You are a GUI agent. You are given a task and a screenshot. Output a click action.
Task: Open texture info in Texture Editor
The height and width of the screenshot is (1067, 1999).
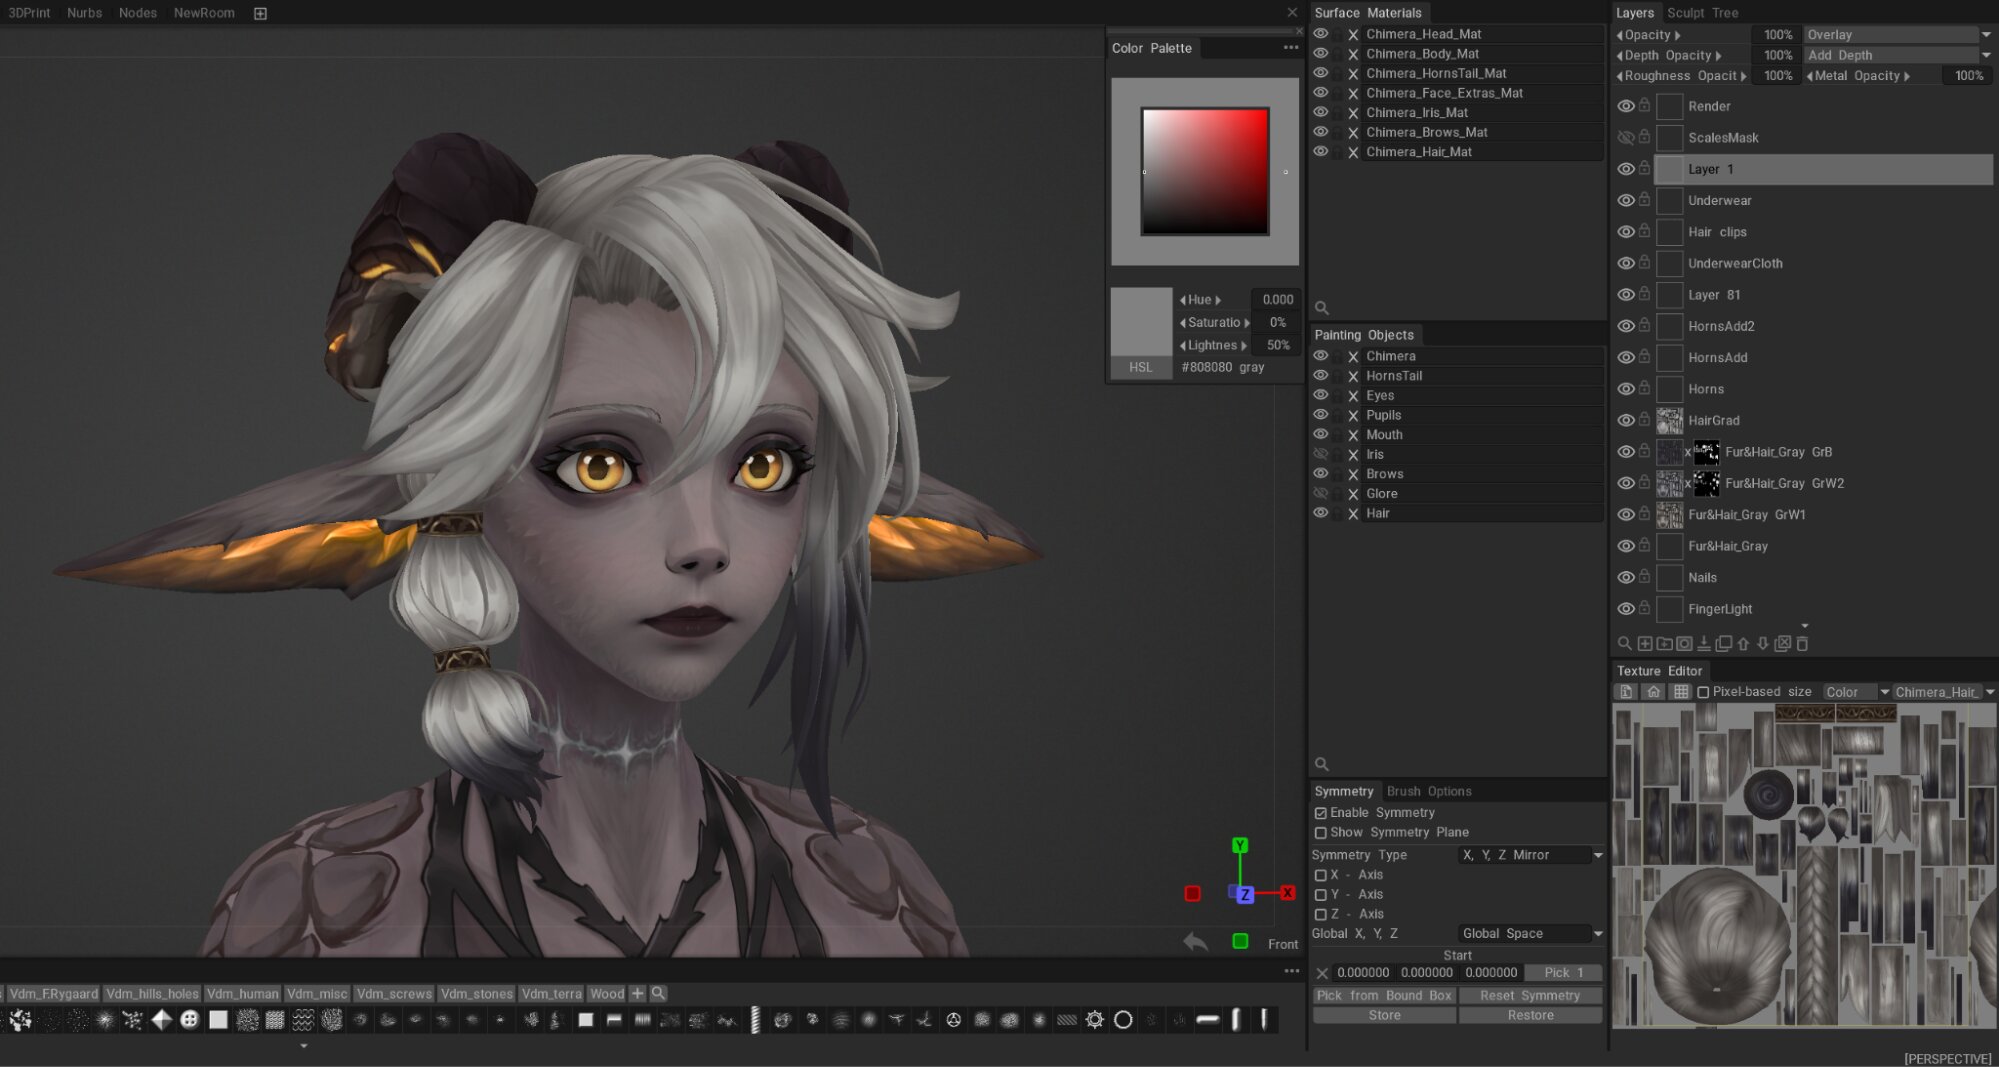click(x=1626, y=692)
